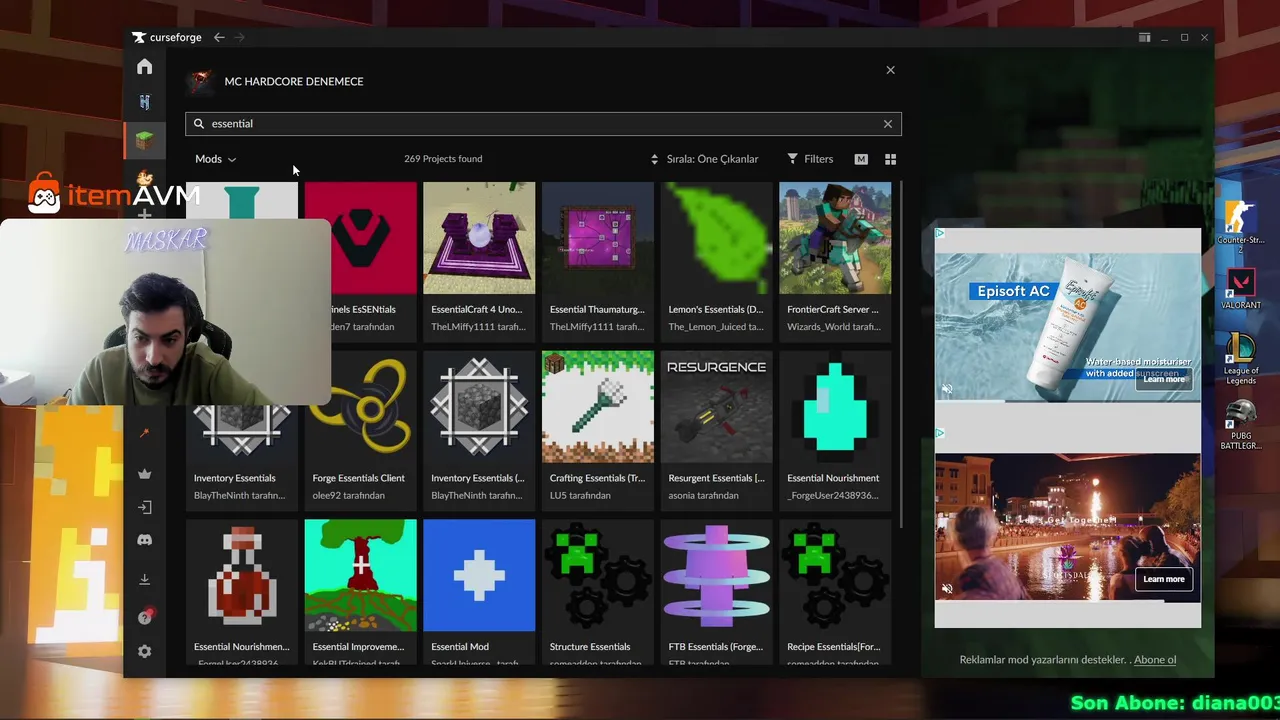The height and width of the screenshot is (720, 1280).
Task: Switch to grid view layout icon
Action: (890, 159)
